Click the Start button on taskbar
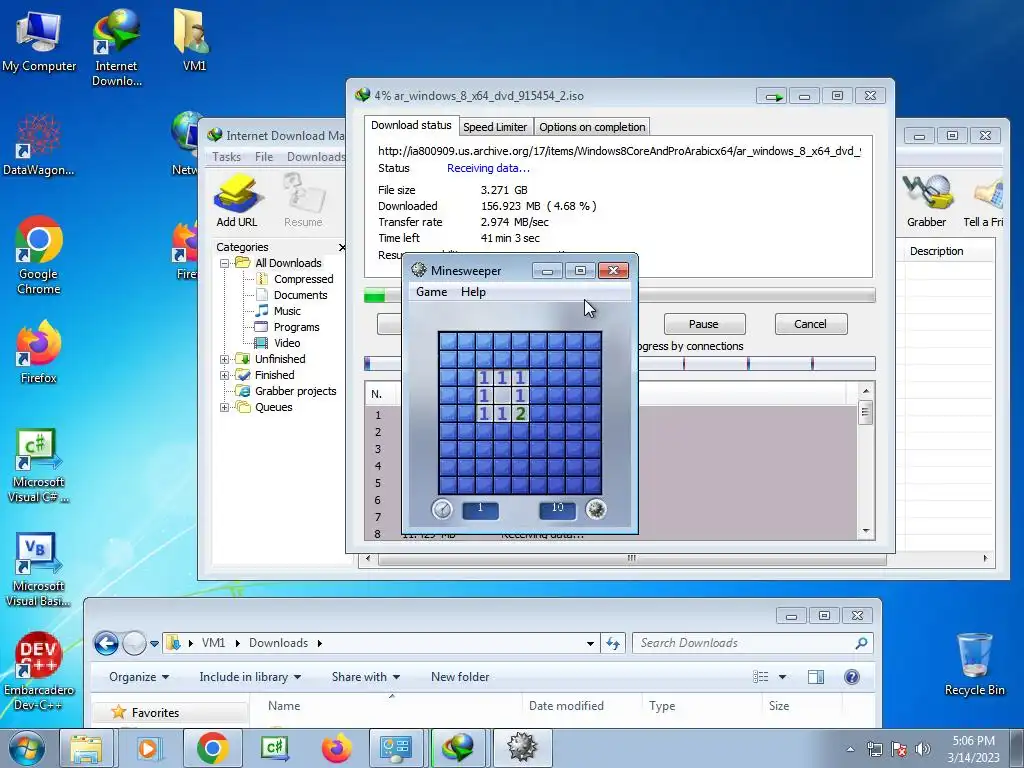 [x=26, y=748]
